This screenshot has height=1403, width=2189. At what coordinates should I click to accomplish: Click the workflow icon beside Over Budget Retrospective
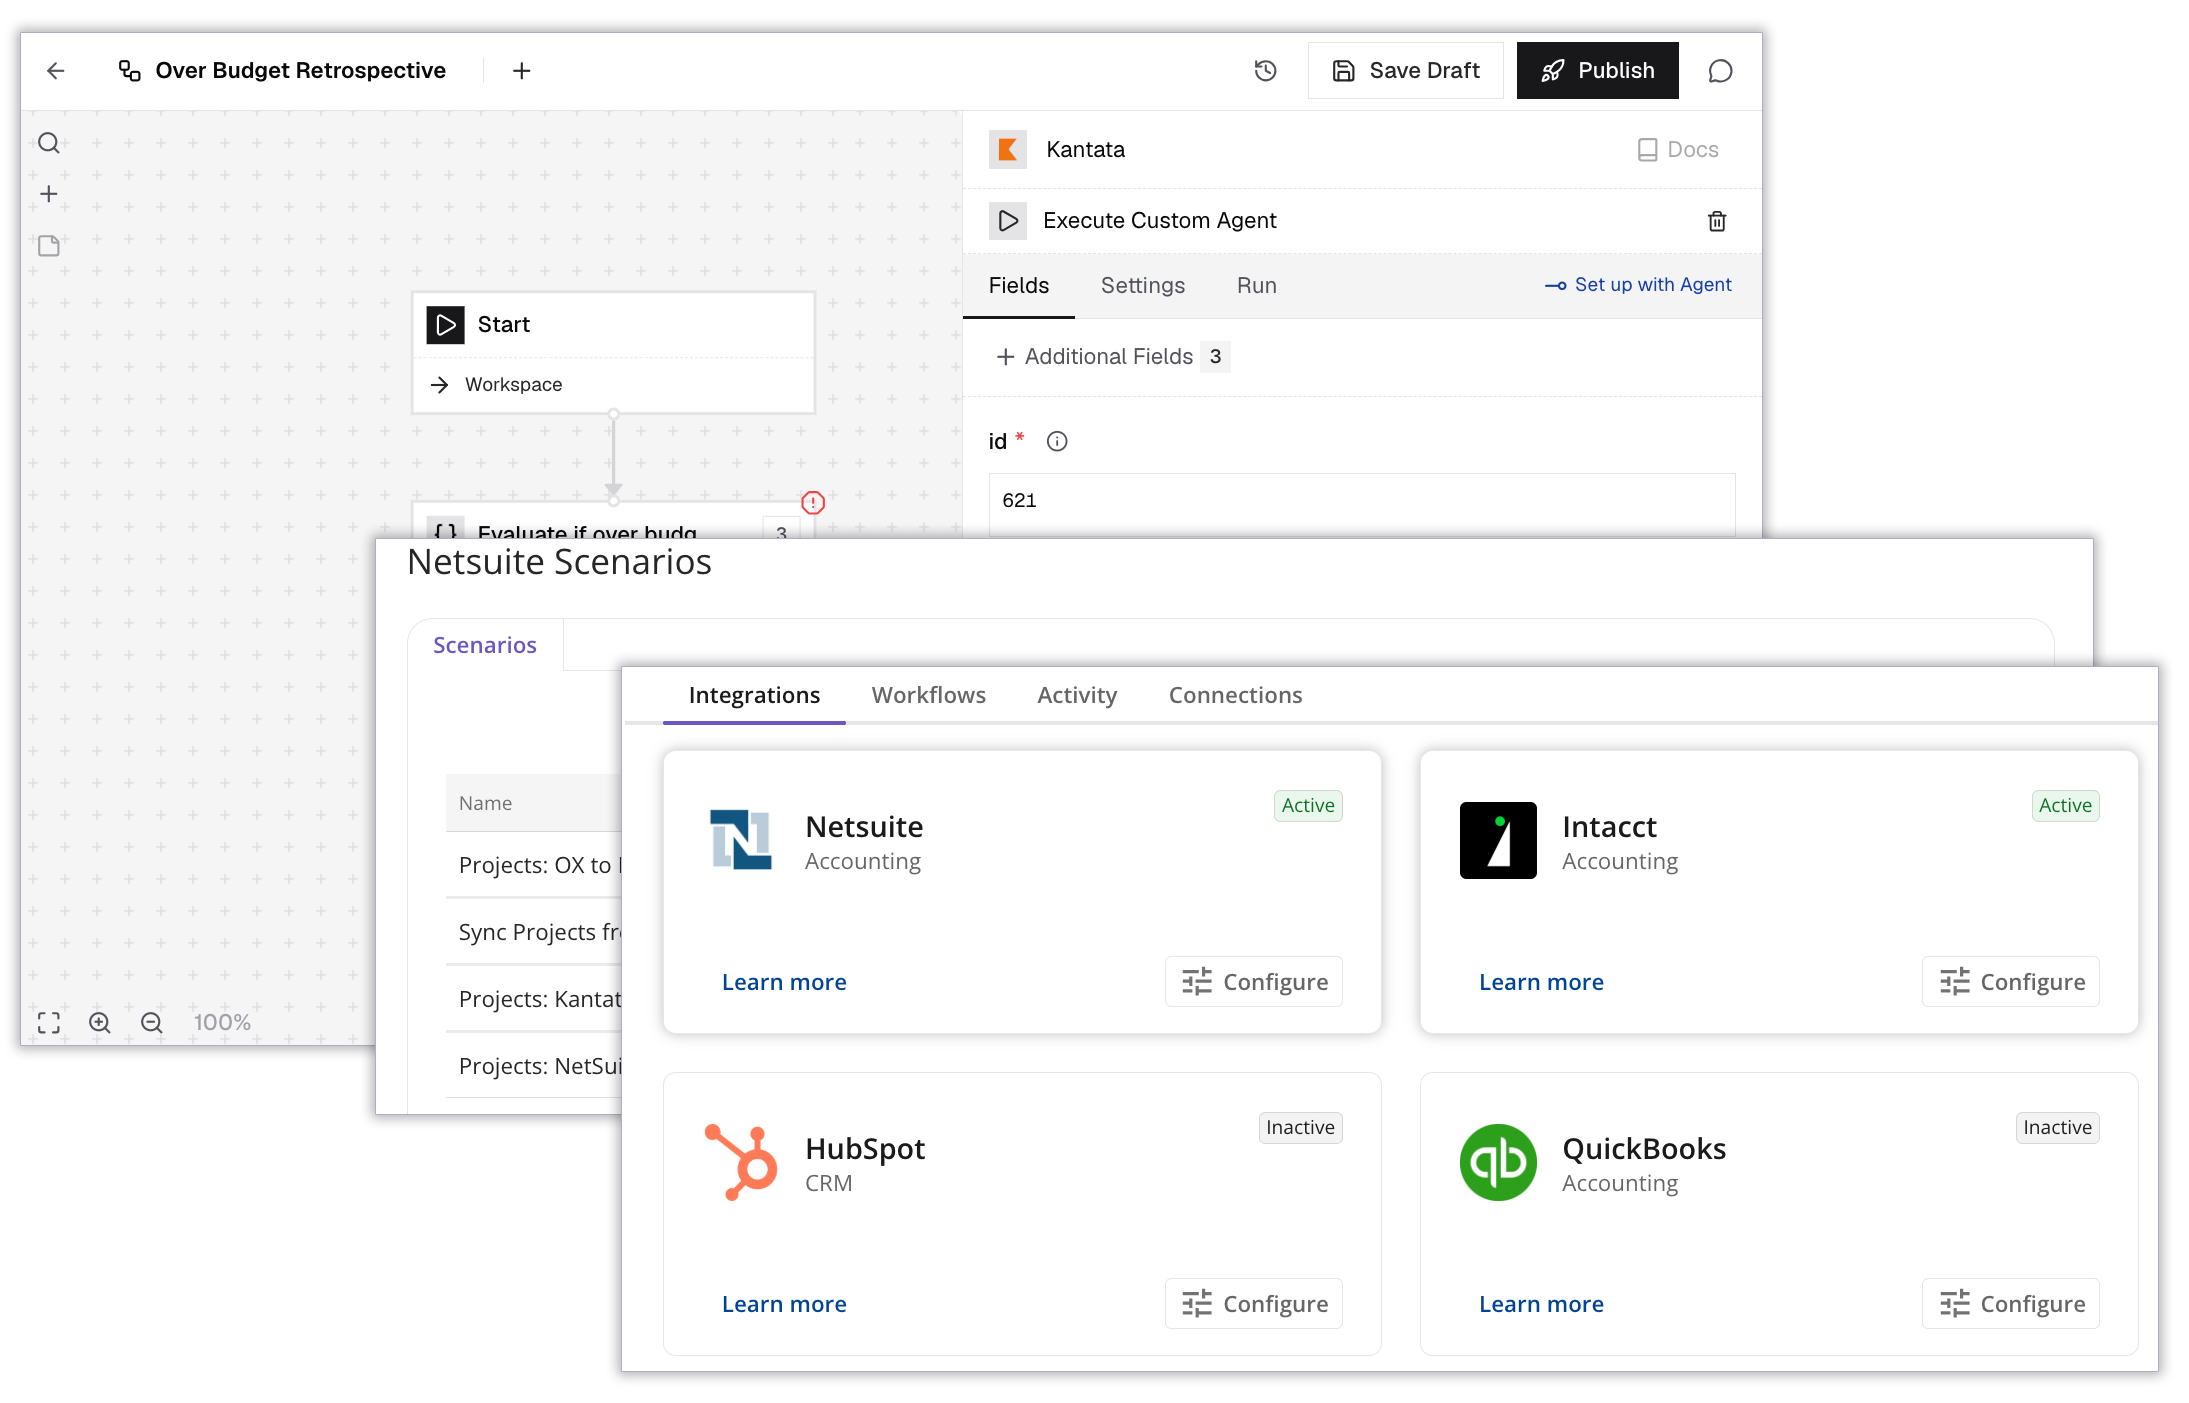click(130, 71)
